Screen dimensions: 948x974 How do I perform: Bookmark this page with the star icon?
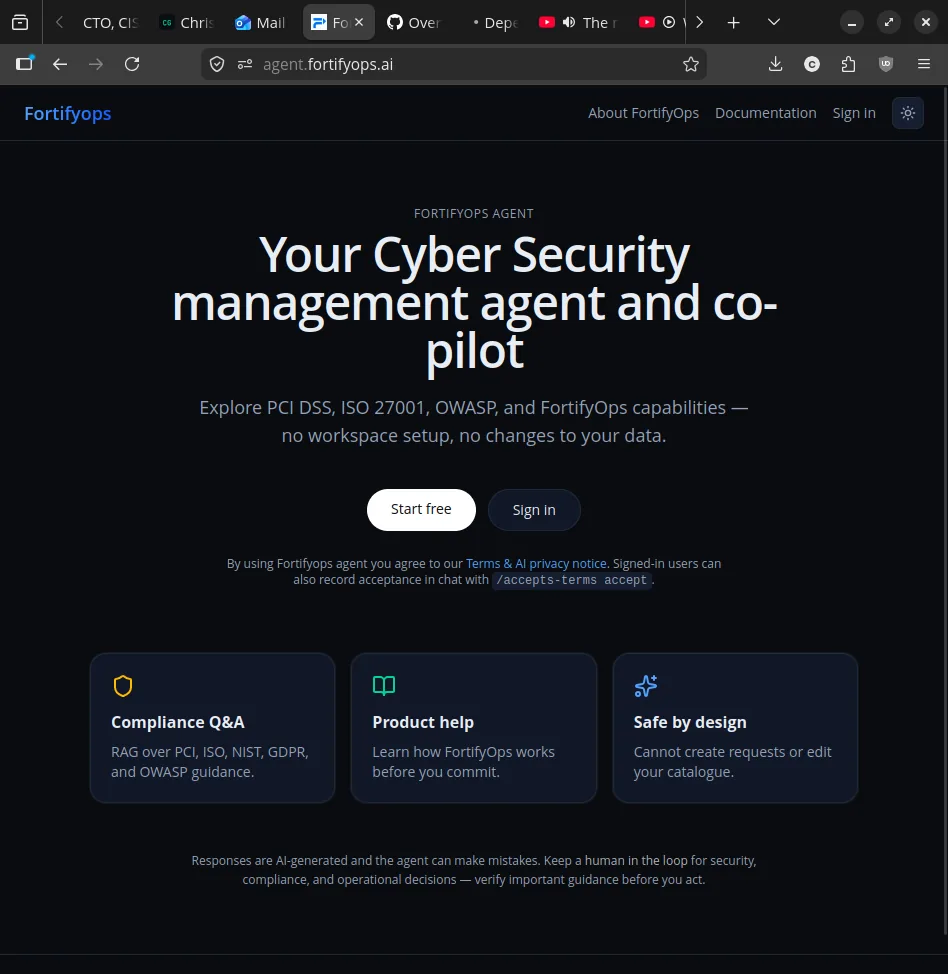point(690,64)
